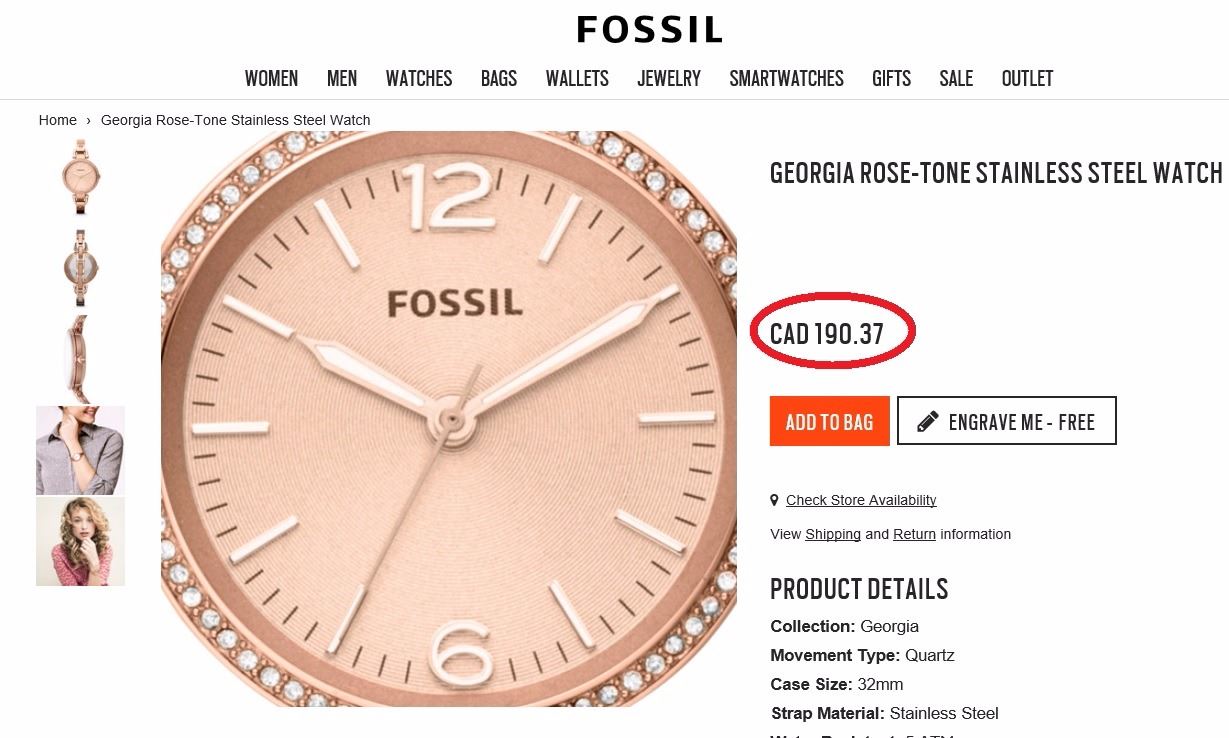This screenshot has width=1229, height=738.
Task: Open the Shipping information link
Action: pyautogui.click(x=833, y=534)
